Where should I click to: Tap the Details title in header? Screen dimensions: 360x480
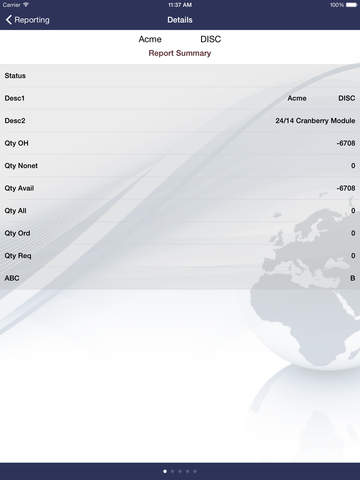(180, 20)
